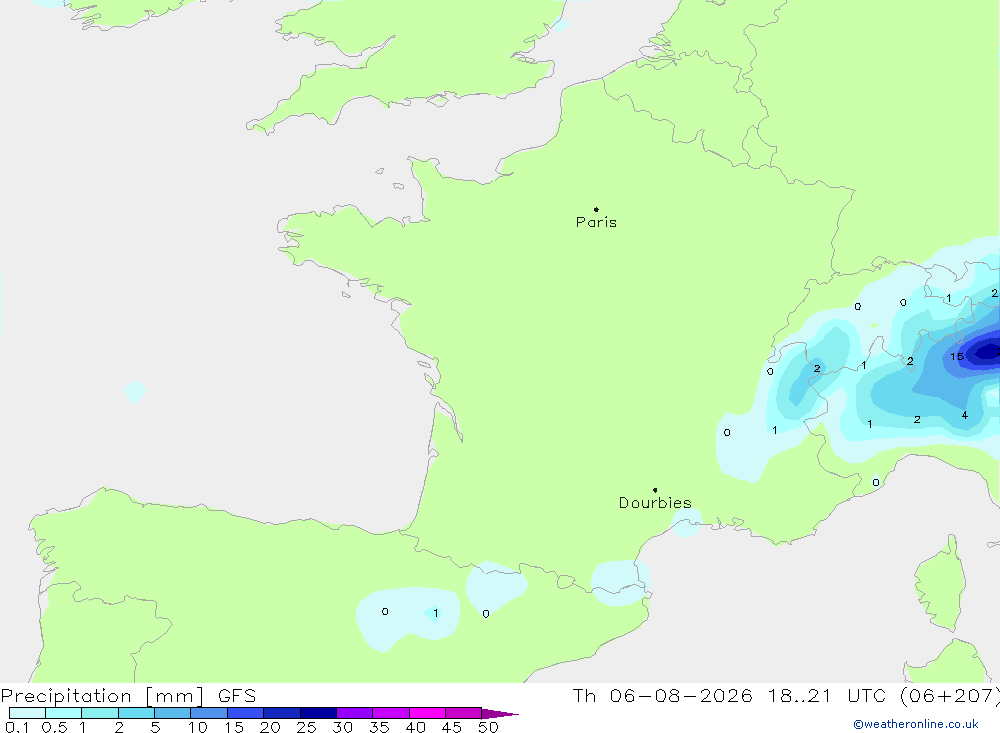The image size is (1000, 733).
Task: Click the legend scale label "25"
Action: [x=306, y=727]
